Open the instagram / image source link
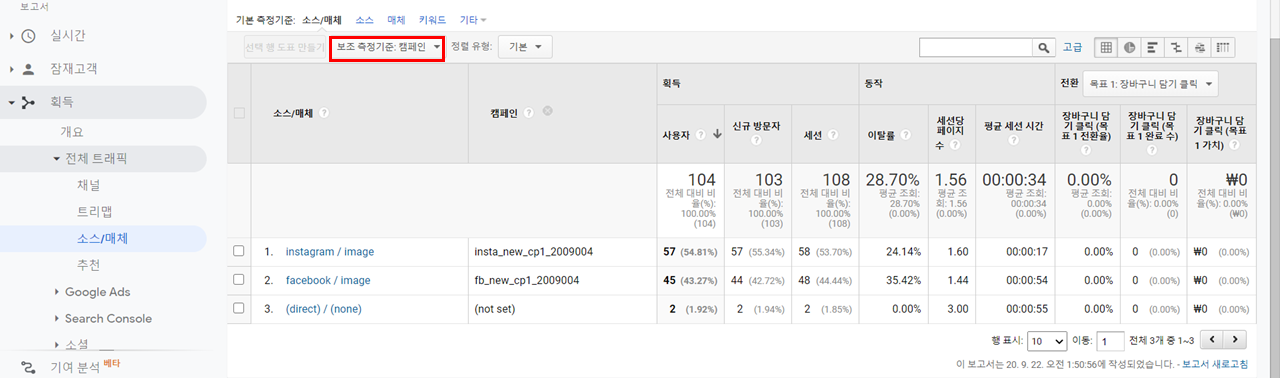1280x378 pixels. point(328,252)
